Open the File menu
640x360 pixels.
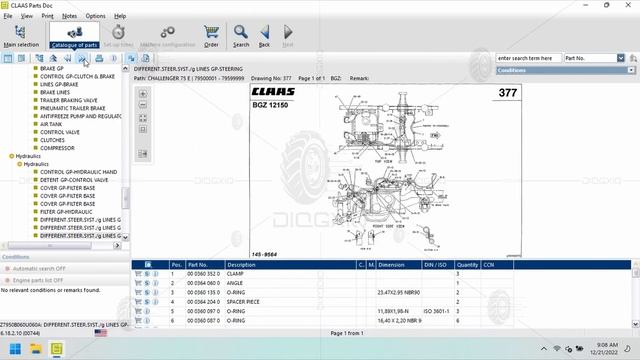click(x=8, y=16)
